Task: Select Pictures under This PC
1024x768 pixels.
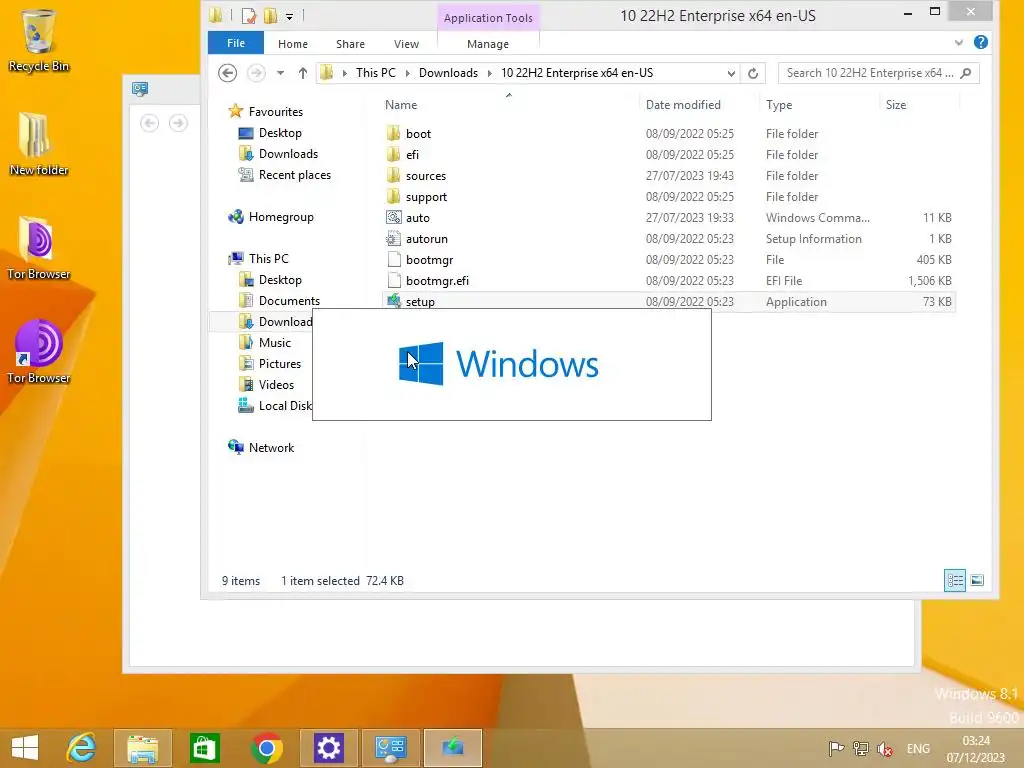Action: [x=280, y=363]
